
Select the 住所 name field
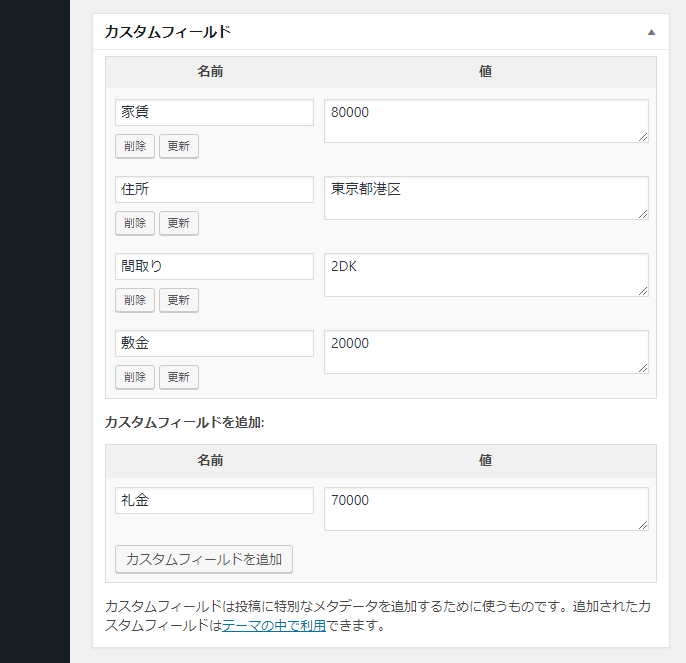tap(214, 189)
